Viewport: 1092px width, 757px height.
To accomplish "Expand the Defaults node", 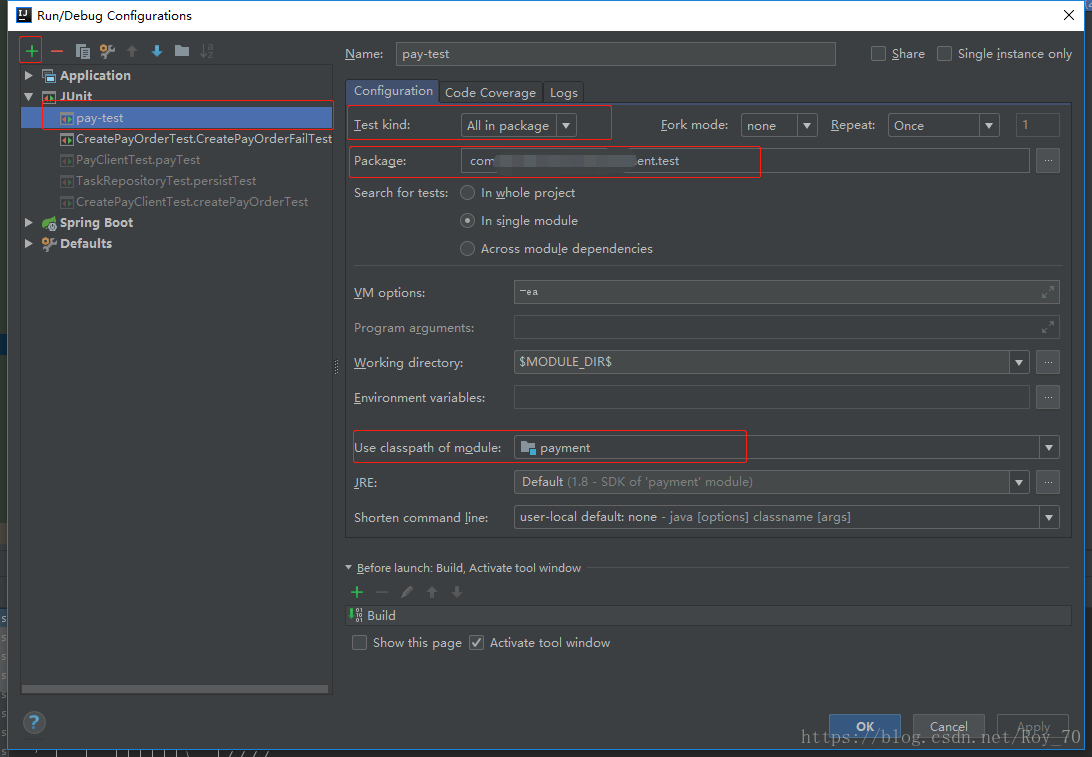I will coord(29,243).
